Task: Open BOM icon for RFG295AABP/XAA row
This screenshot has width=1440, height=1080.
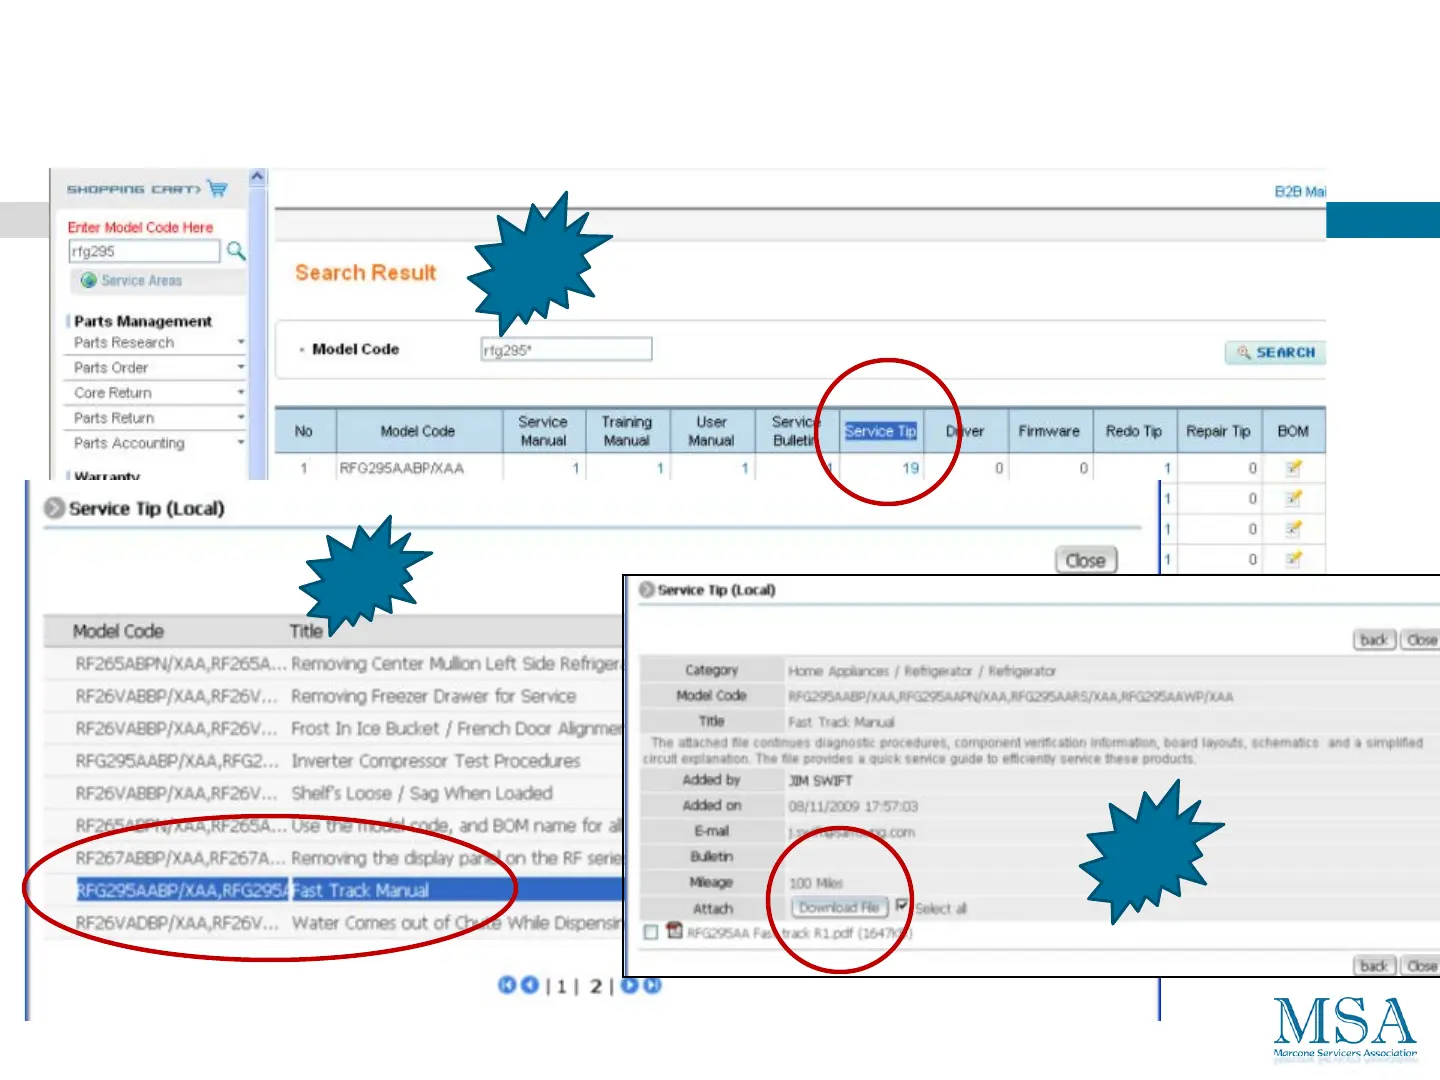Action: point(1293,468)
